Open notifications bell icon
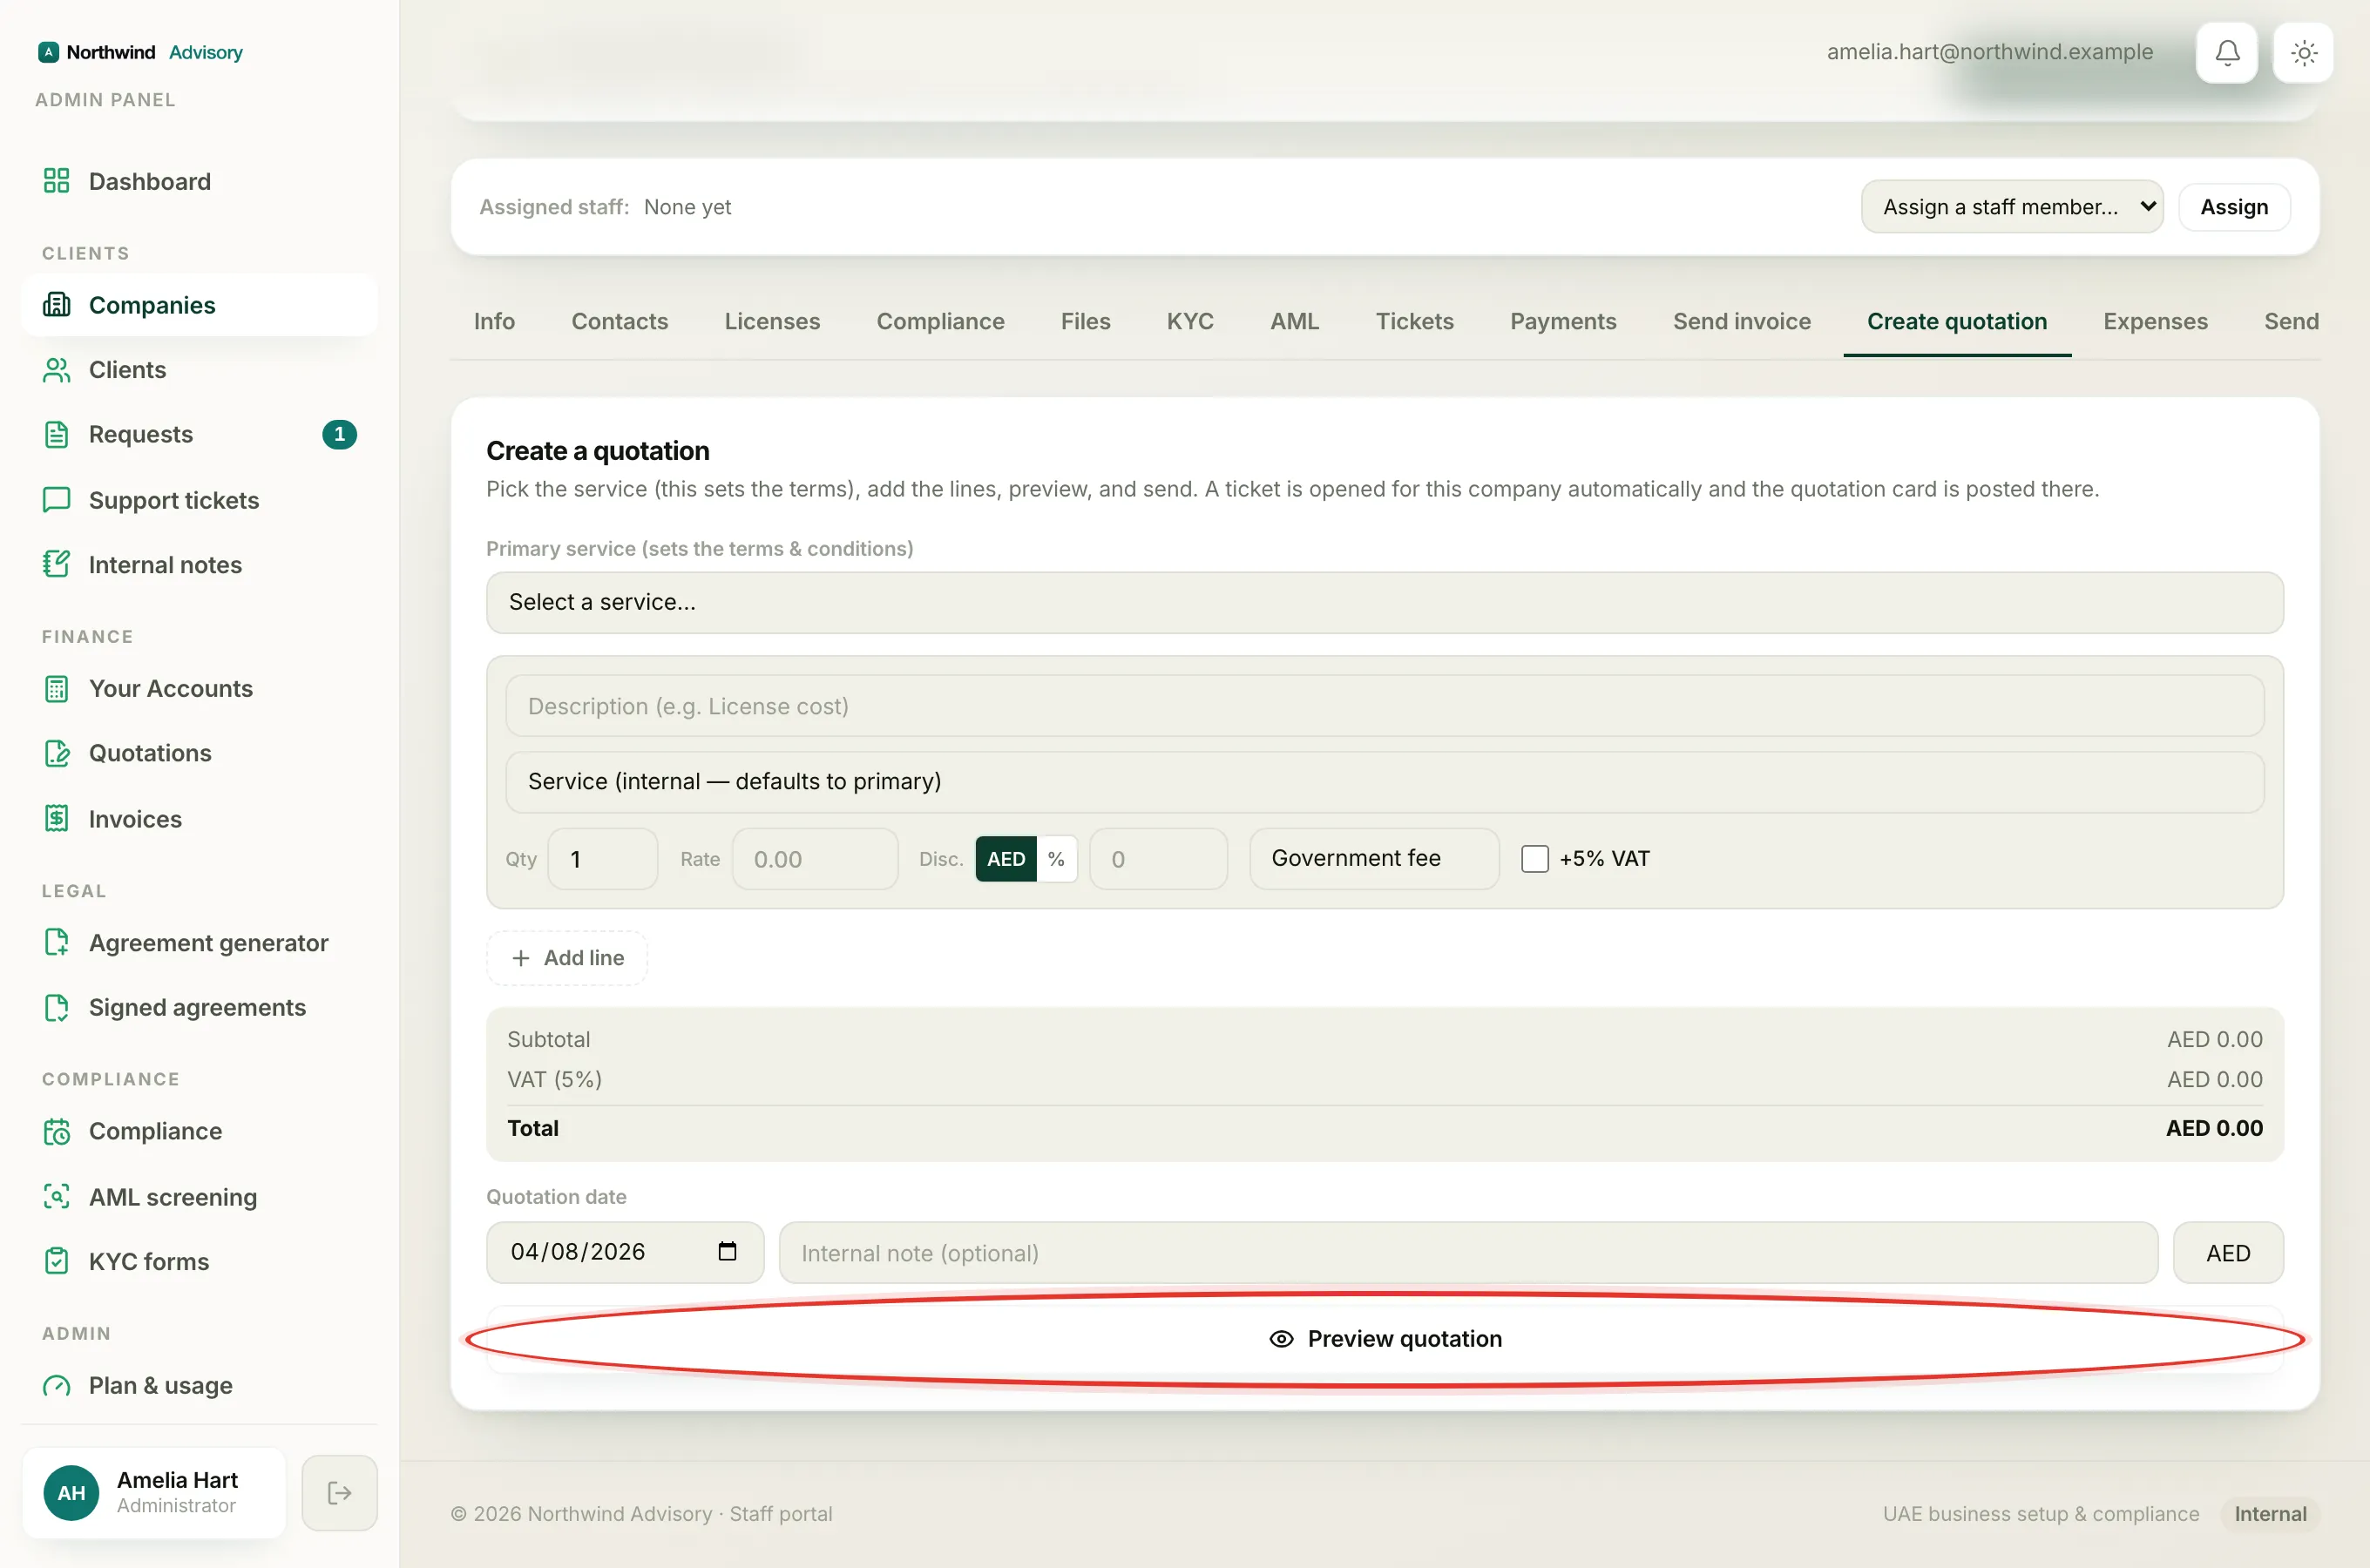This screenshot has width=2370, height=1568. 2227,52
